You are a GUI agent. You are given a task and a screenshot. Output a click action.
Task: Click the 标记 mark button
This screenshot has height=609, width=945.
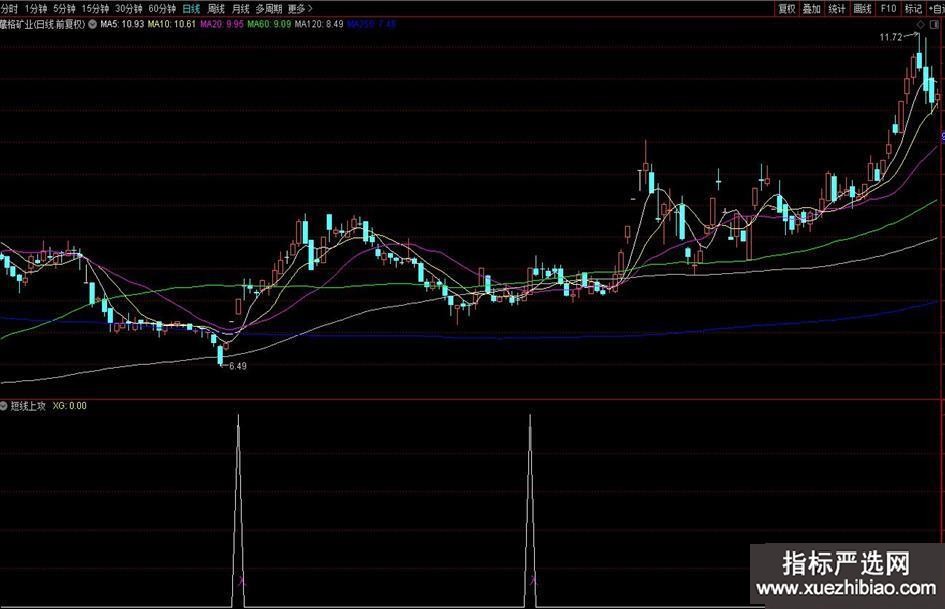[x=913, y=8]
